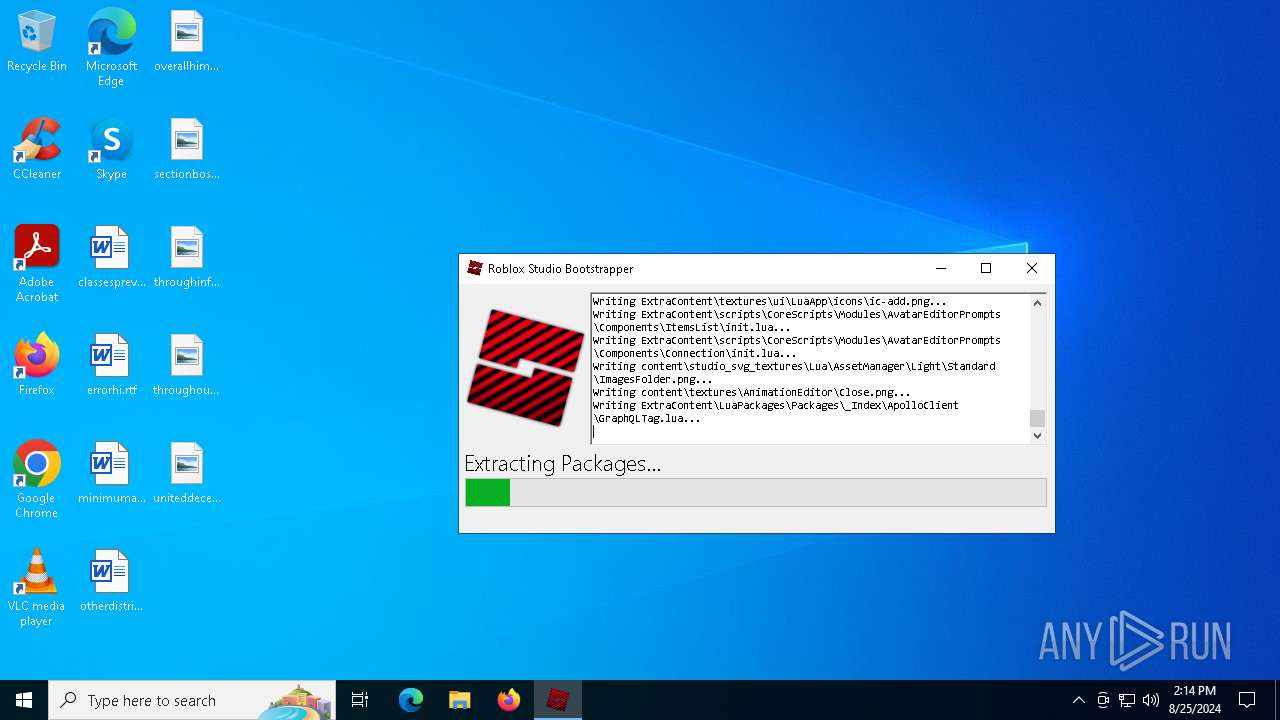Open the taskbar clock showing 2:14 PM
The width and height of the screenshot is (1280, 720).
(x=1194, y=700)
